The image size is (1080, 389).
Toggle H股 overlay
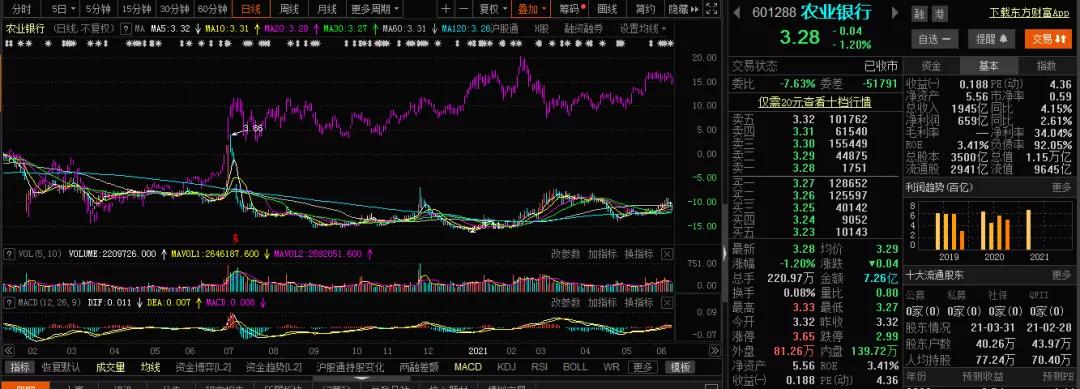[x=541, y=29]
